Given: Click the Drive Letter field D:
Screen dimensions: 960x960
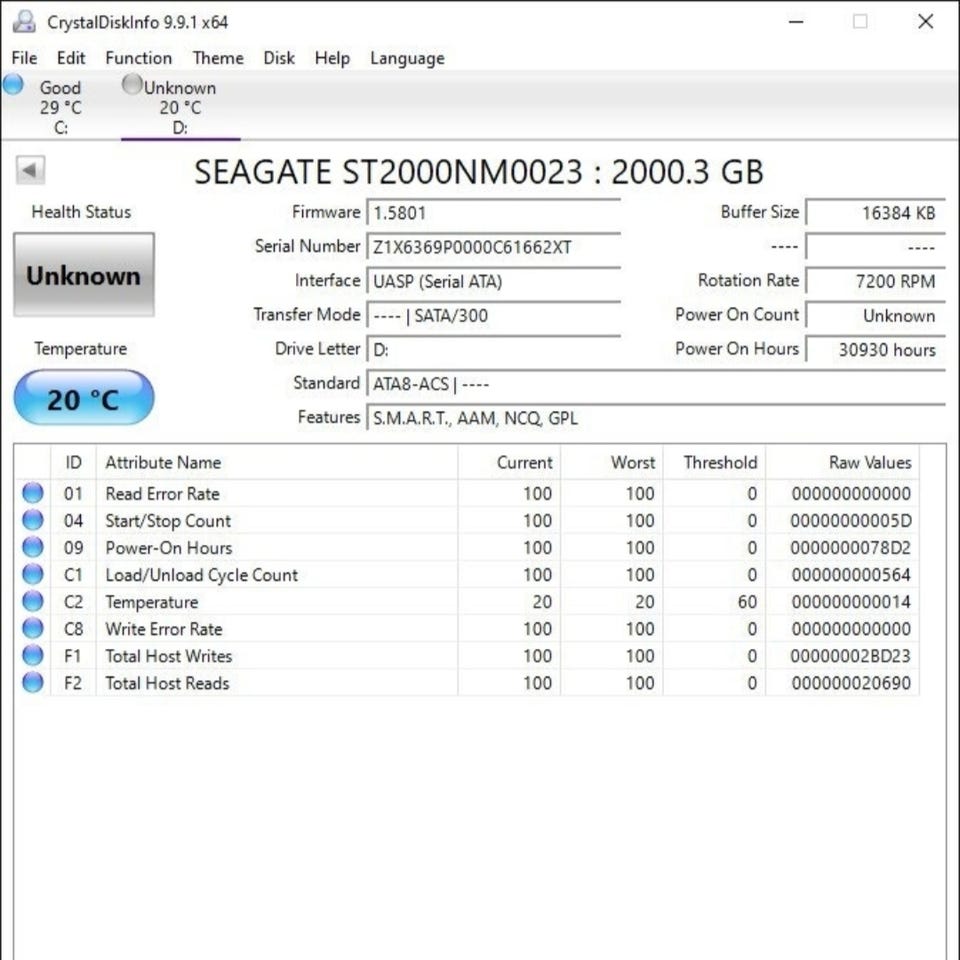Looking at the screenshot, I should click(x=493, y=350).
